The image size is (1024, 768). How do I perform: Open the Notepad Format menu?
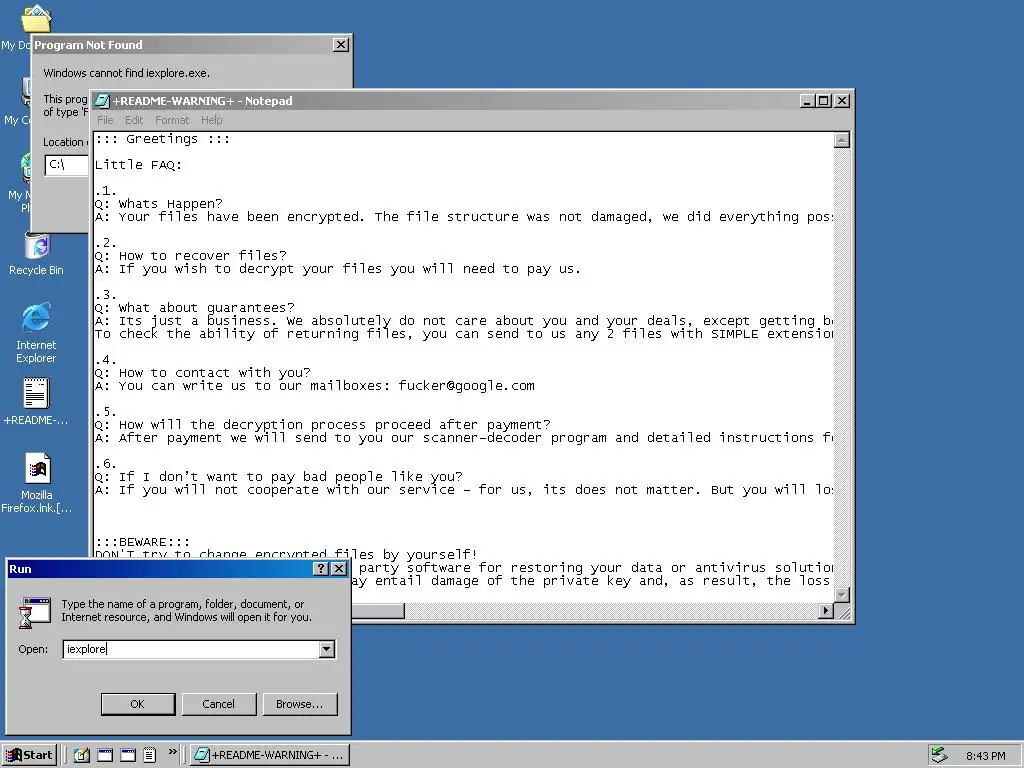tap(172, 120)
